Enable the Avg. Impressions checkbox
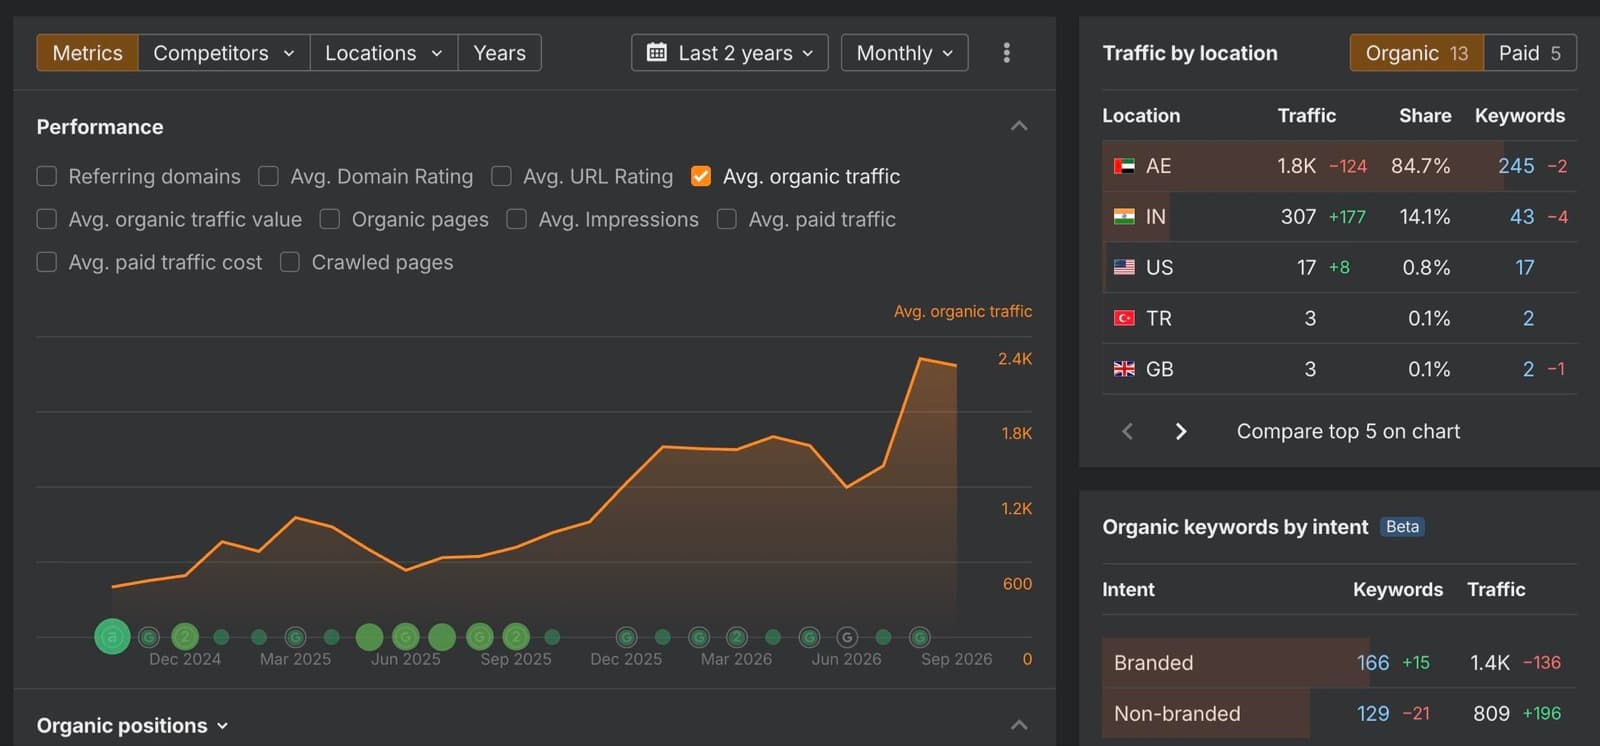The width and height of the screenshot is (1600, 746). [517, 219]
